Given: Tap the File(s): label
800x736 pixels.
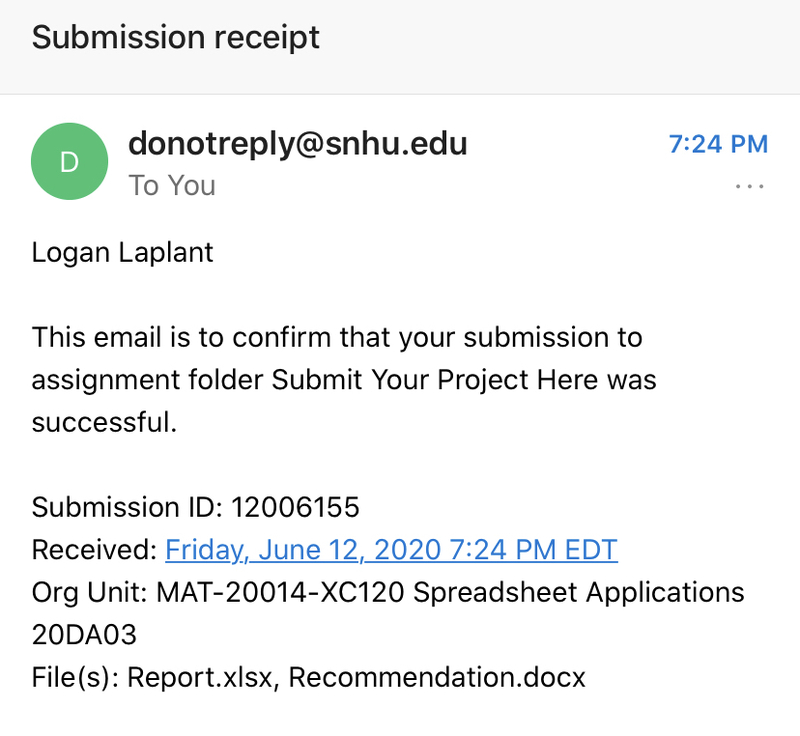Looking at the screenshot, I should (x=76, y=677).
